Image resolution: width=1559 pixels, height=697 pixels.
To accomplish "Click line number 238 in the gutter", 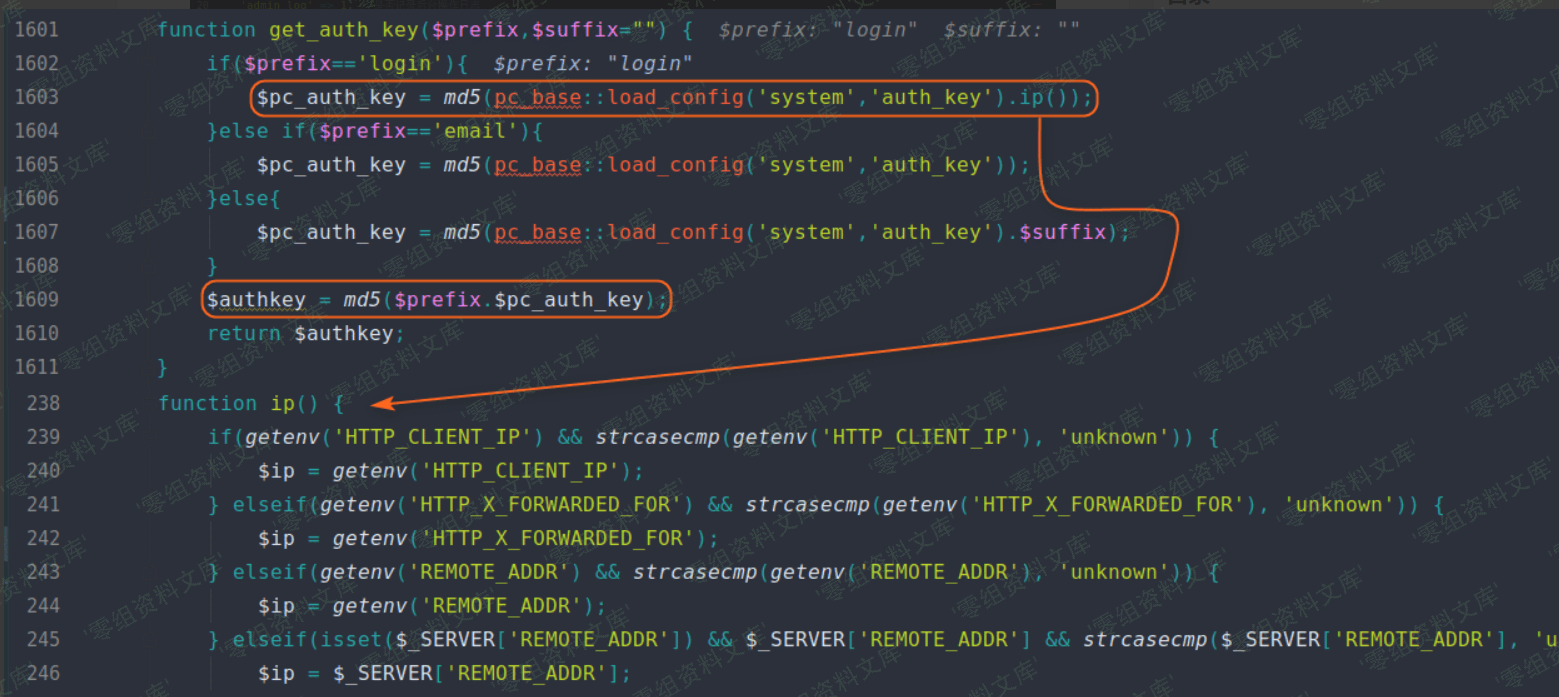I will pyautogui.click(x=43, y=404).
